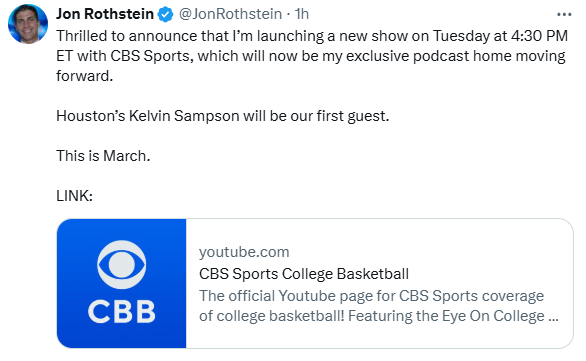The width and height of the screenshot is (586, 361).
Task: Open the blue CBB link card thumbnail
Action: [x=121, y=284]
